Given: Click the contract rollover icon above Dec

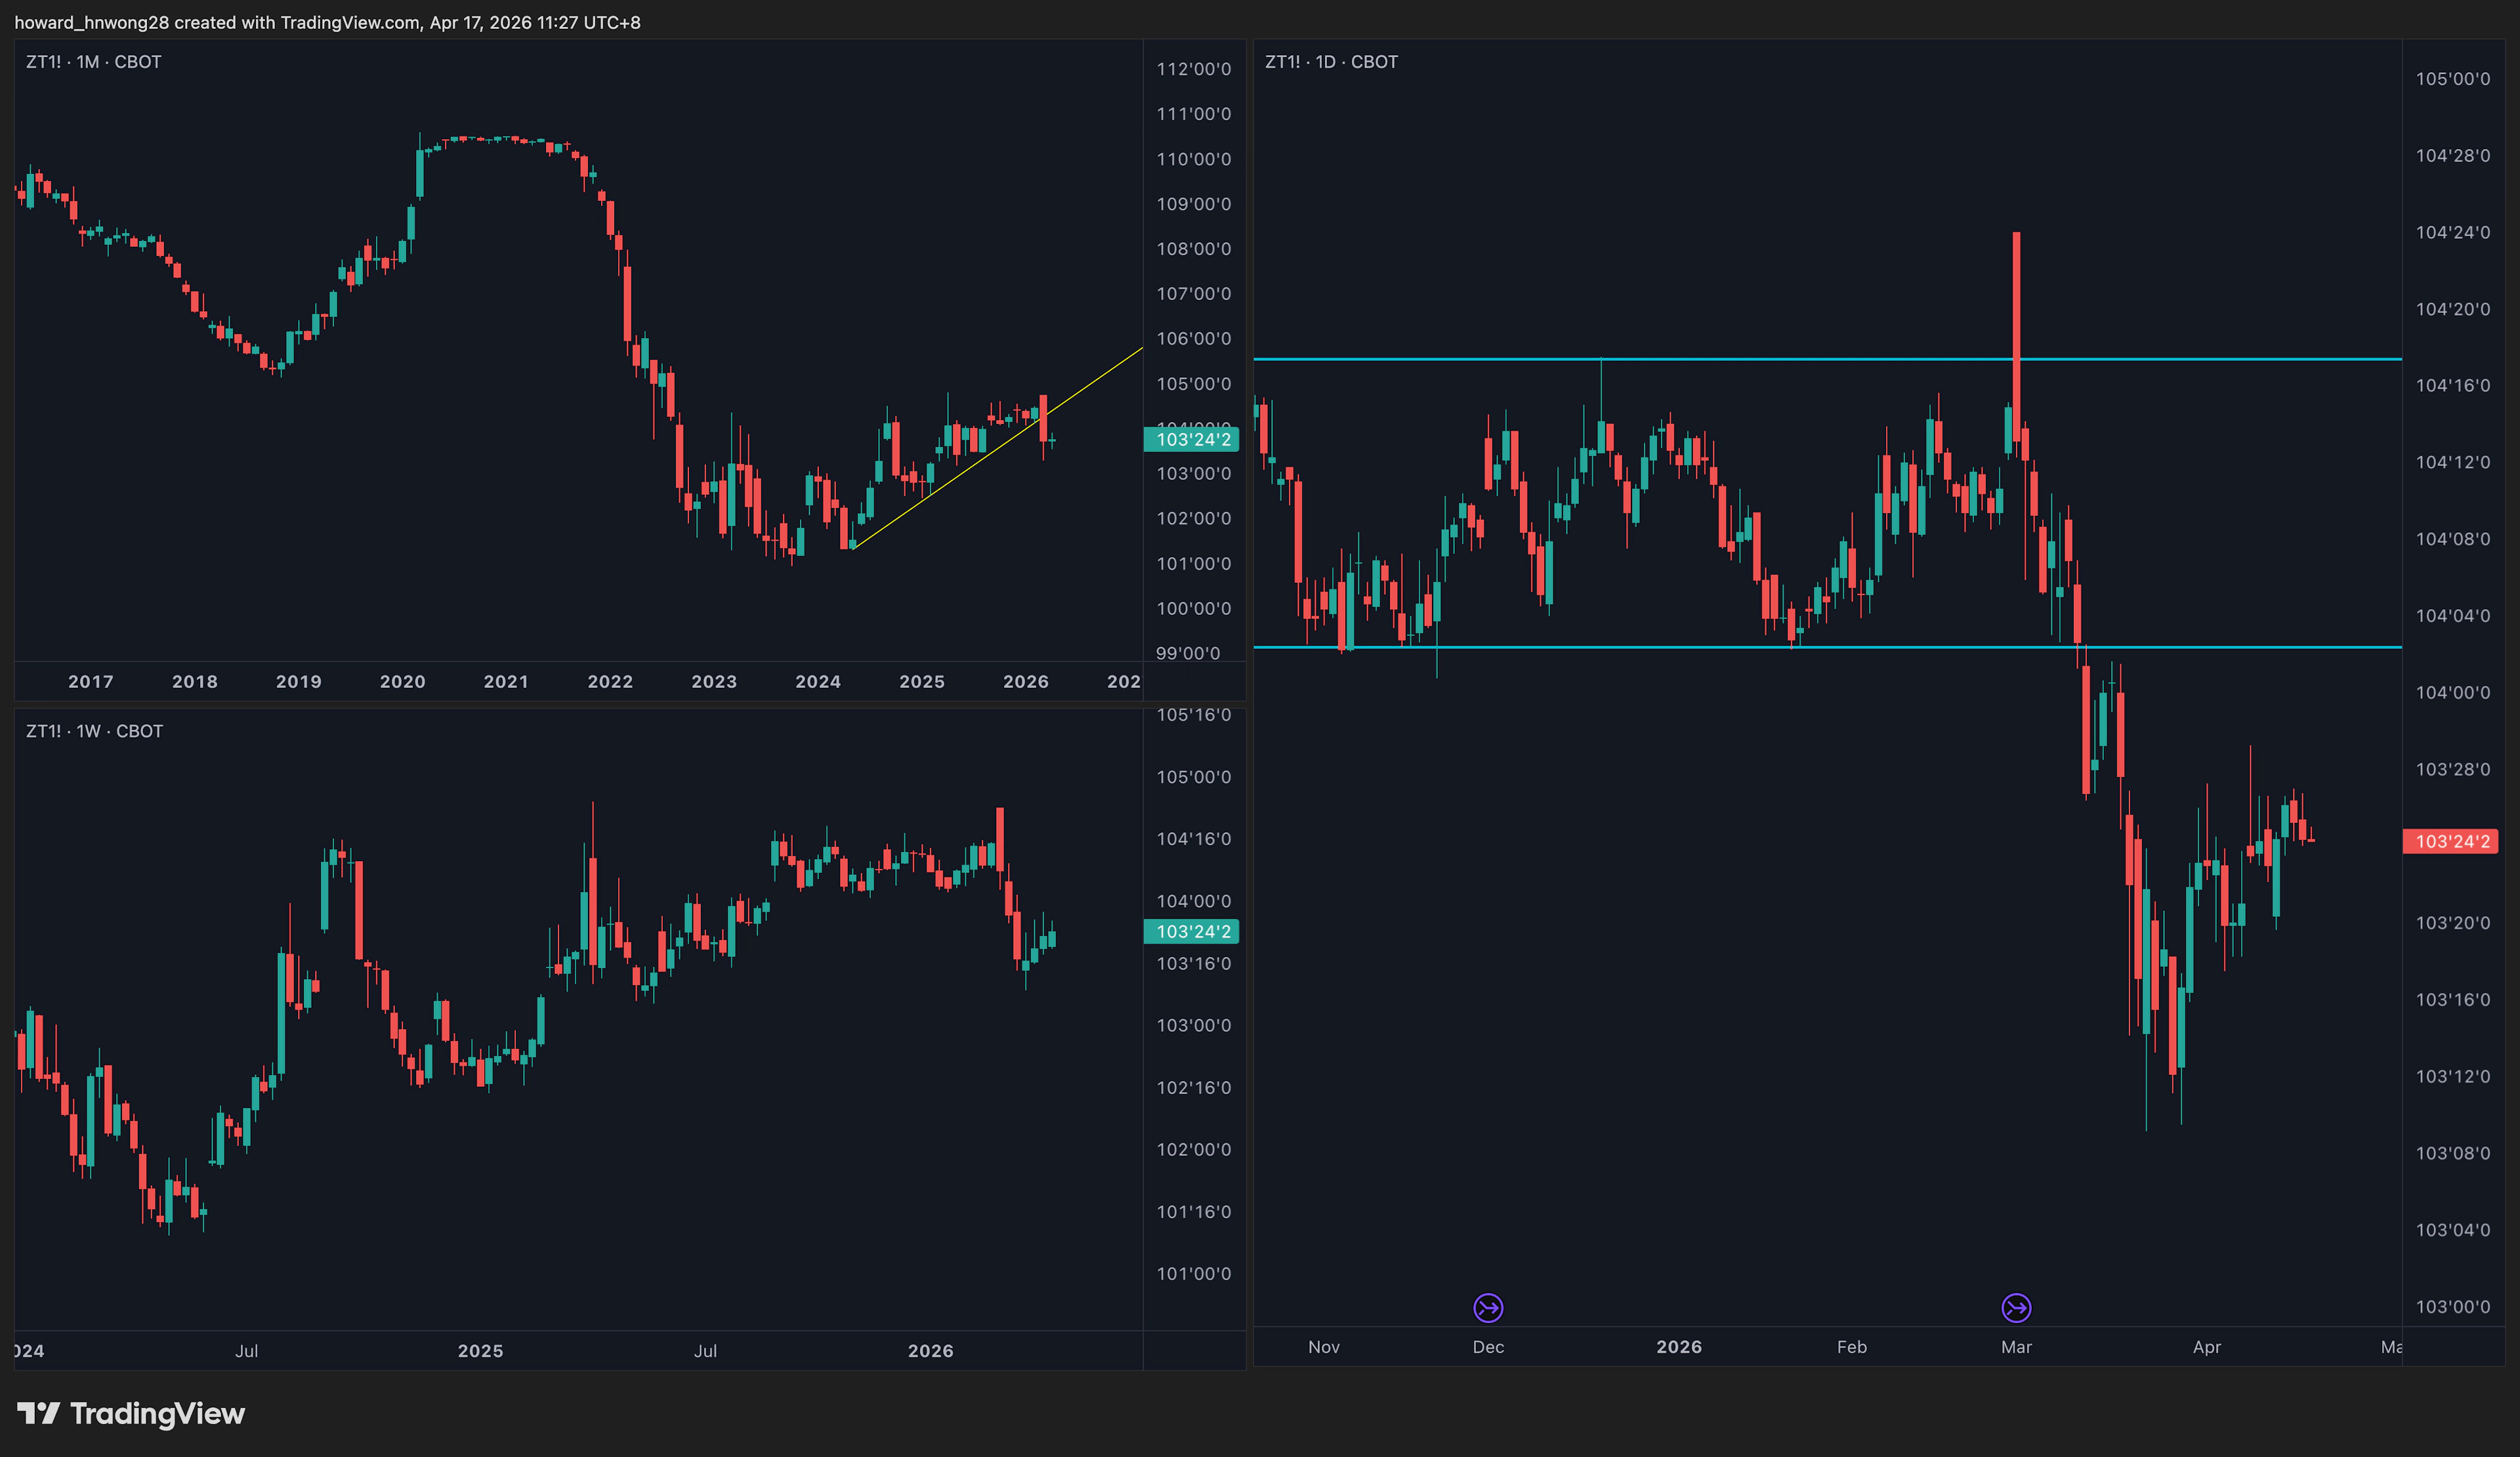Looking at the screenshot, I should [1488, 1307].
